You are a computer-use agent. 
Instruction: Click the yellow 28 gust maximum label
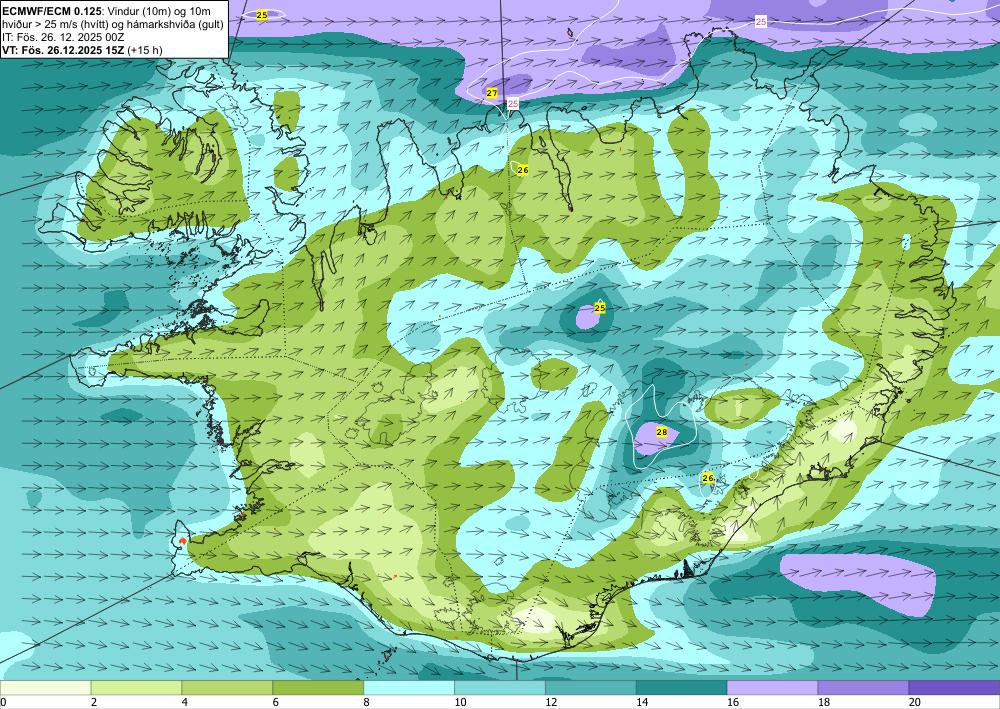(662, 432)
